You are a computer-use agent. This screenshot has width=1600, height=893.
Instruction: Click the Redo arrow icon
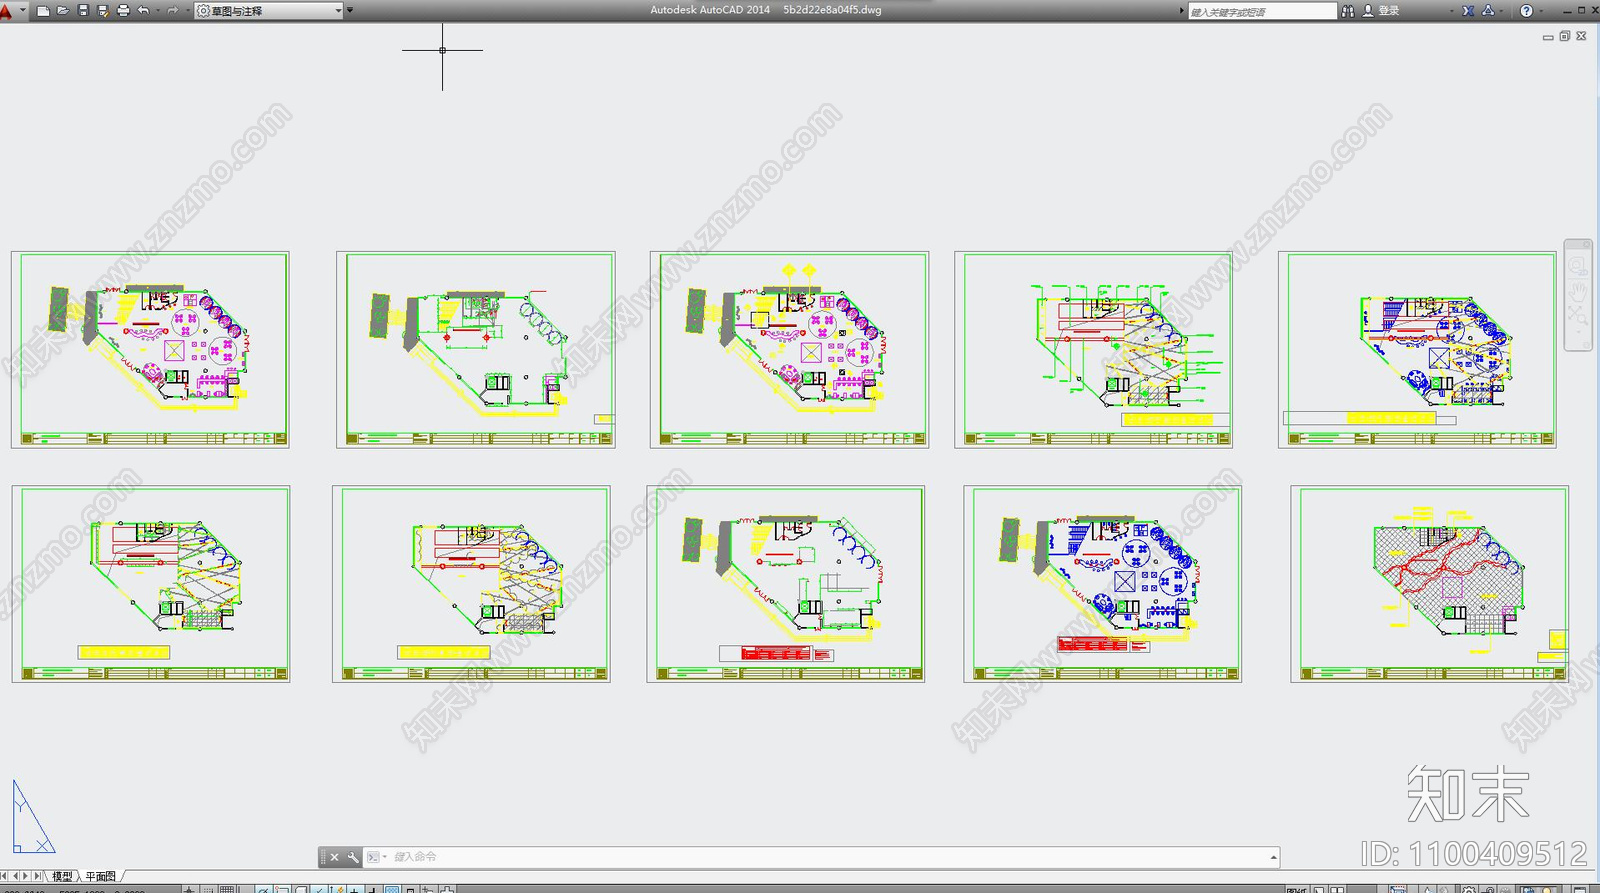pos(172,11)
